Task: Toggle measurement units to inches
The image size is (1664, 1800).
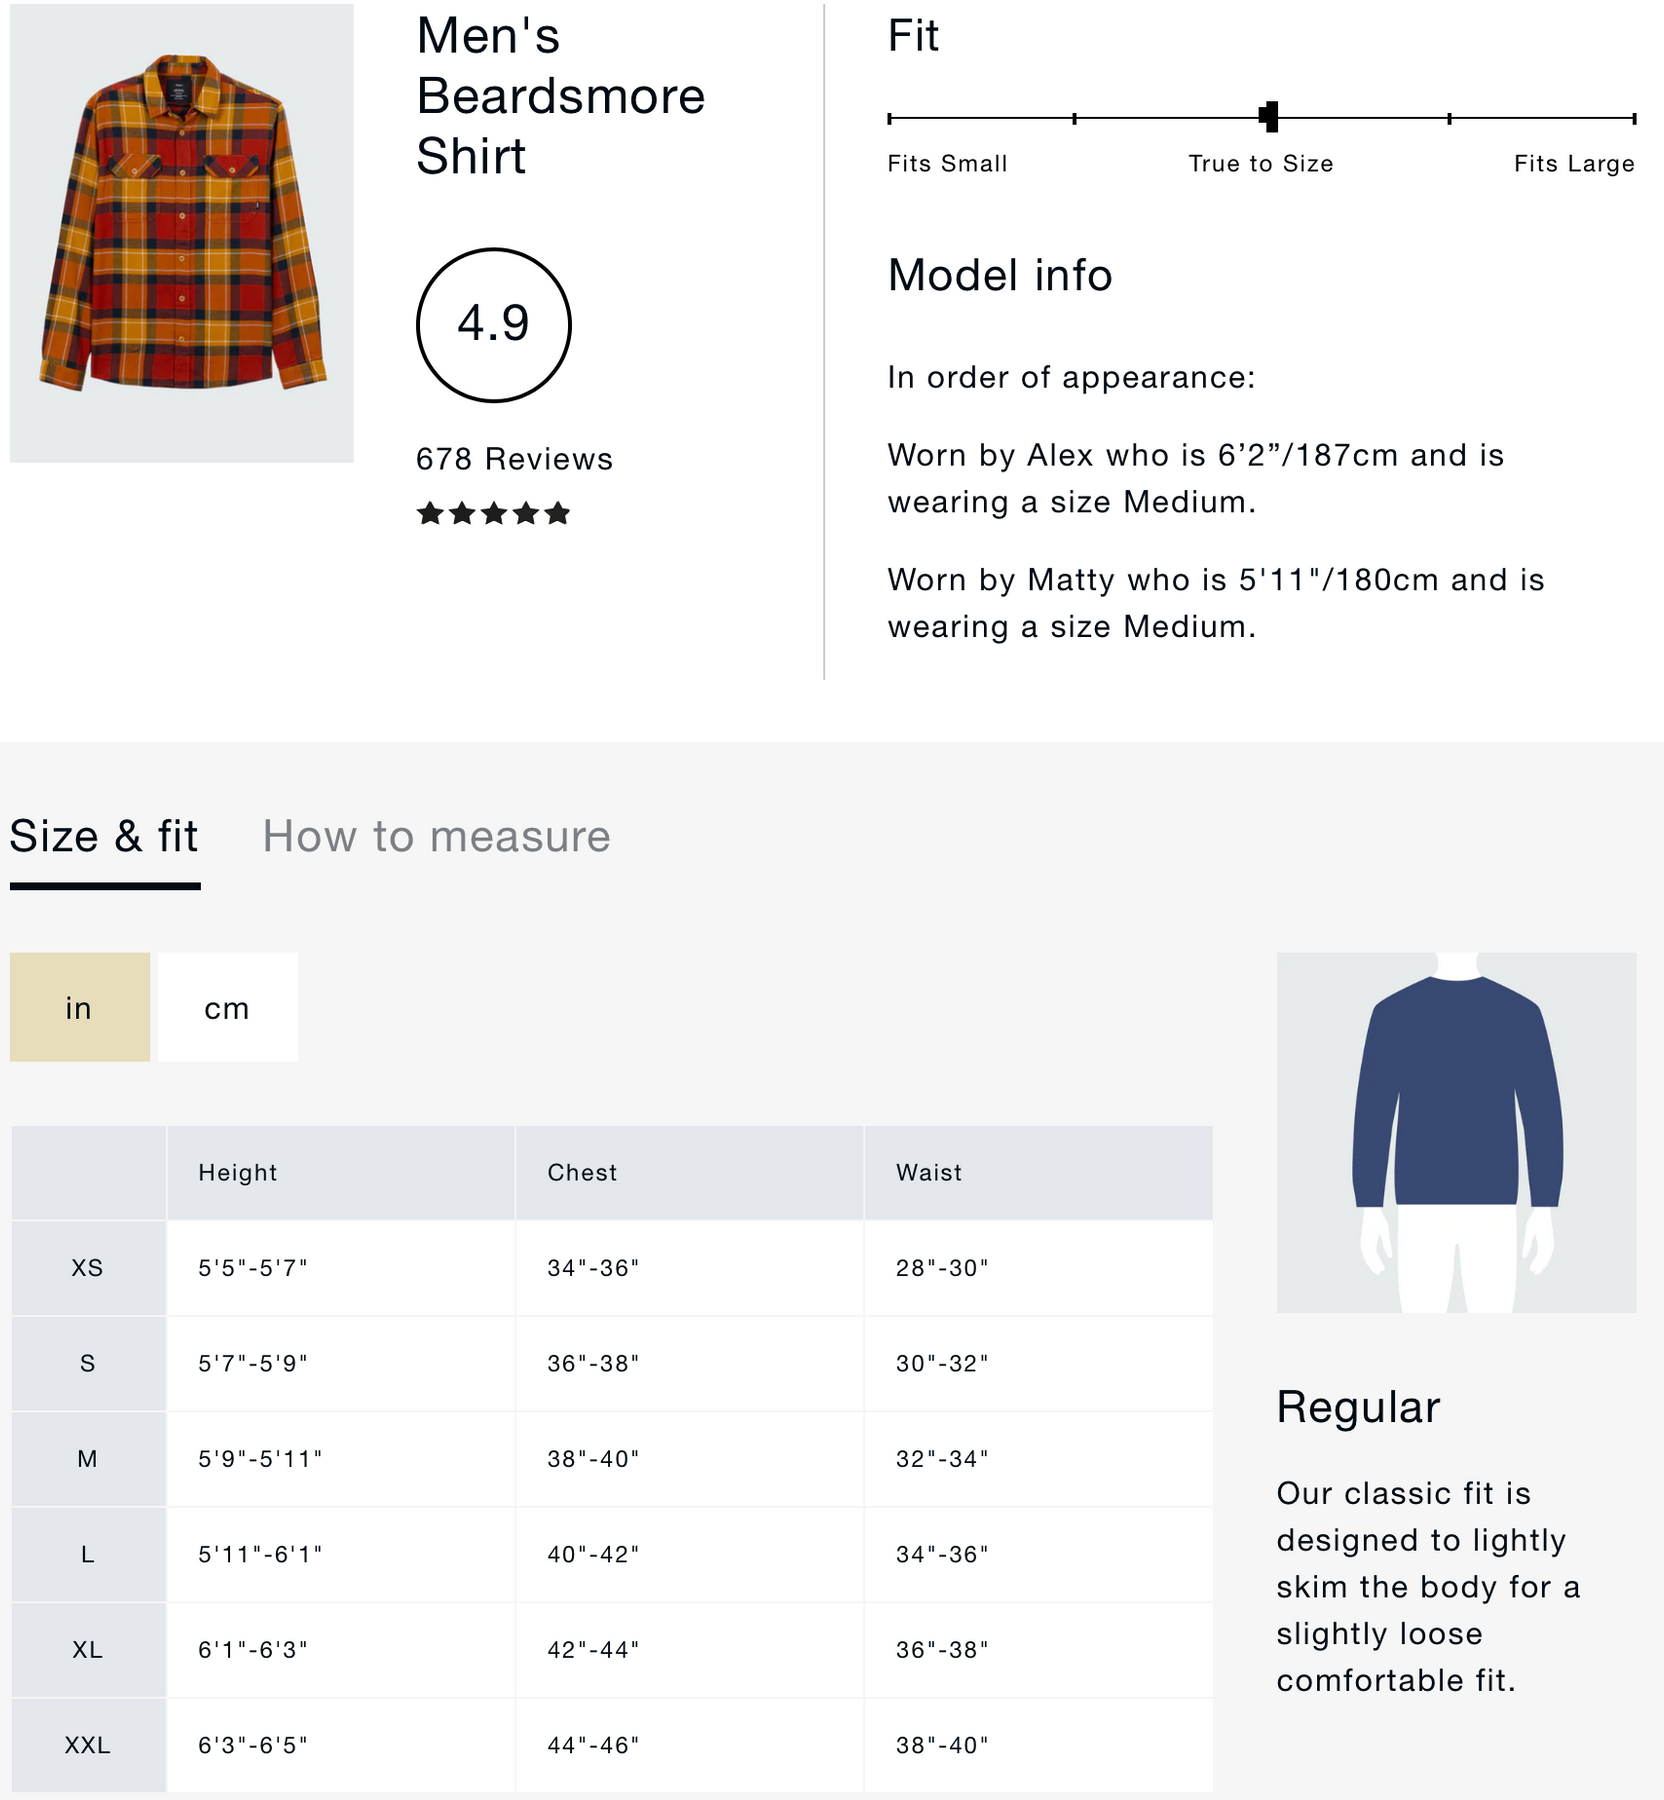Action: coord(79,1008)
